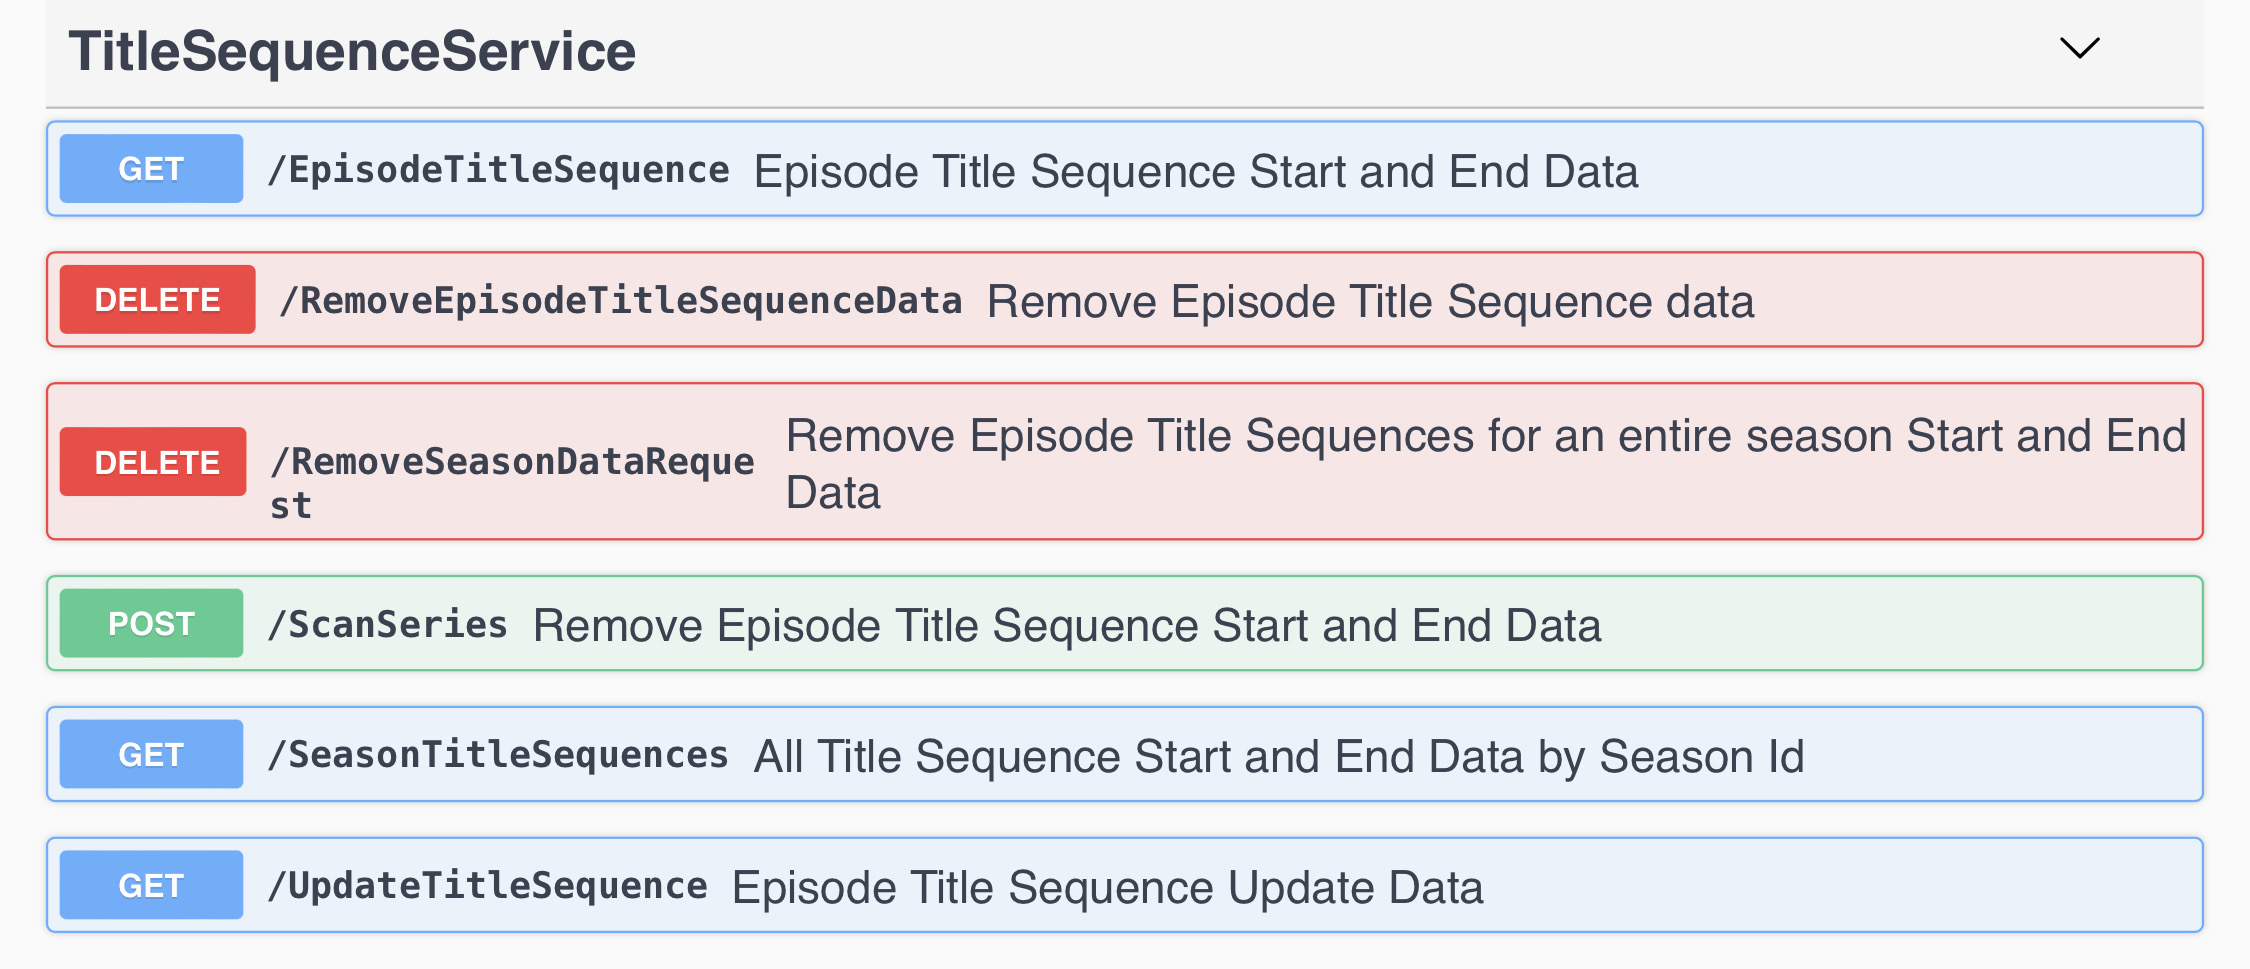This screenshot has width=2250, height=969.
Task: Open the /ScanSeries endpoint path
Action: (x=388, y=625)
